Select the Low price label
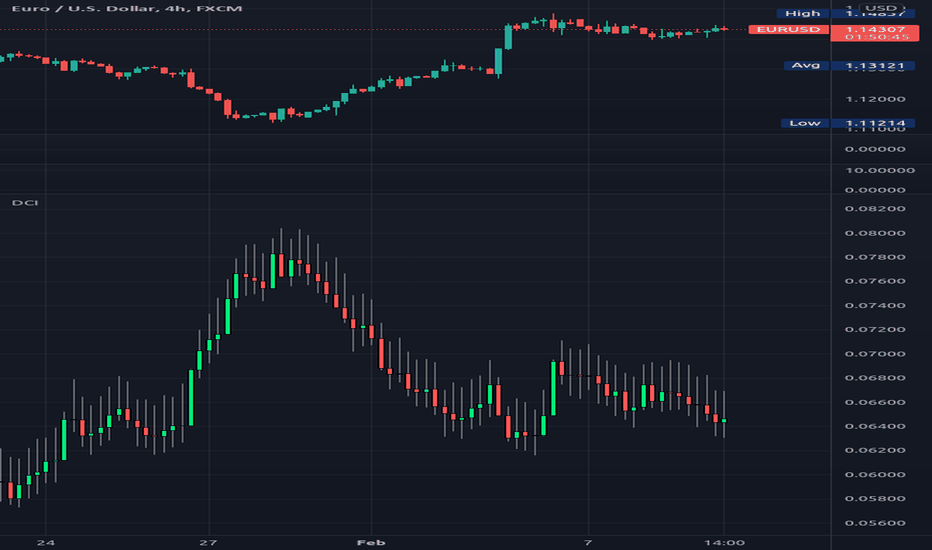The height and width of the screenshot is (550, 932). [x=805, y=123]
